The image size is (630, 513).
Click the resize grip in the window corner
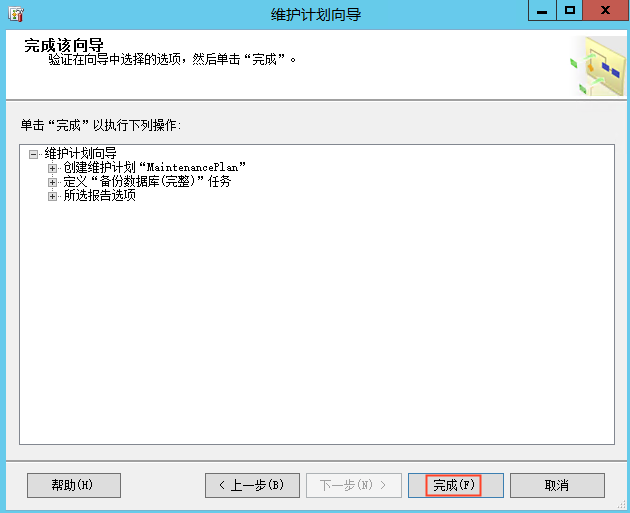(623, 506)
